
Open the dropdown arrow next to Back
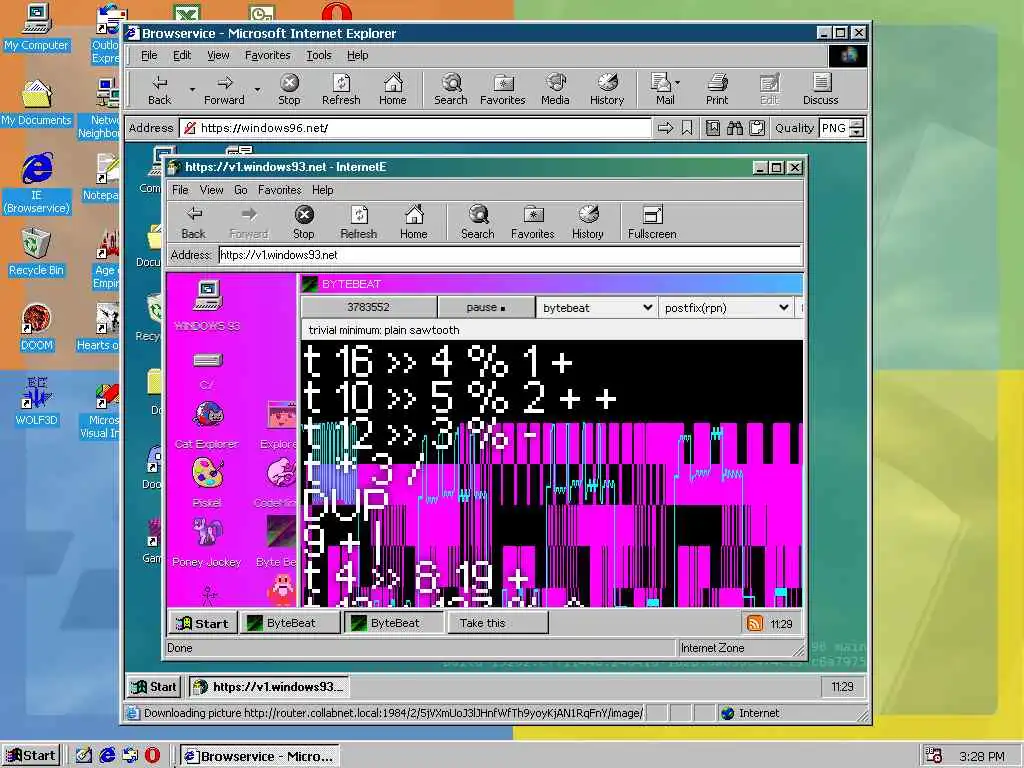(x=192, y=89)
